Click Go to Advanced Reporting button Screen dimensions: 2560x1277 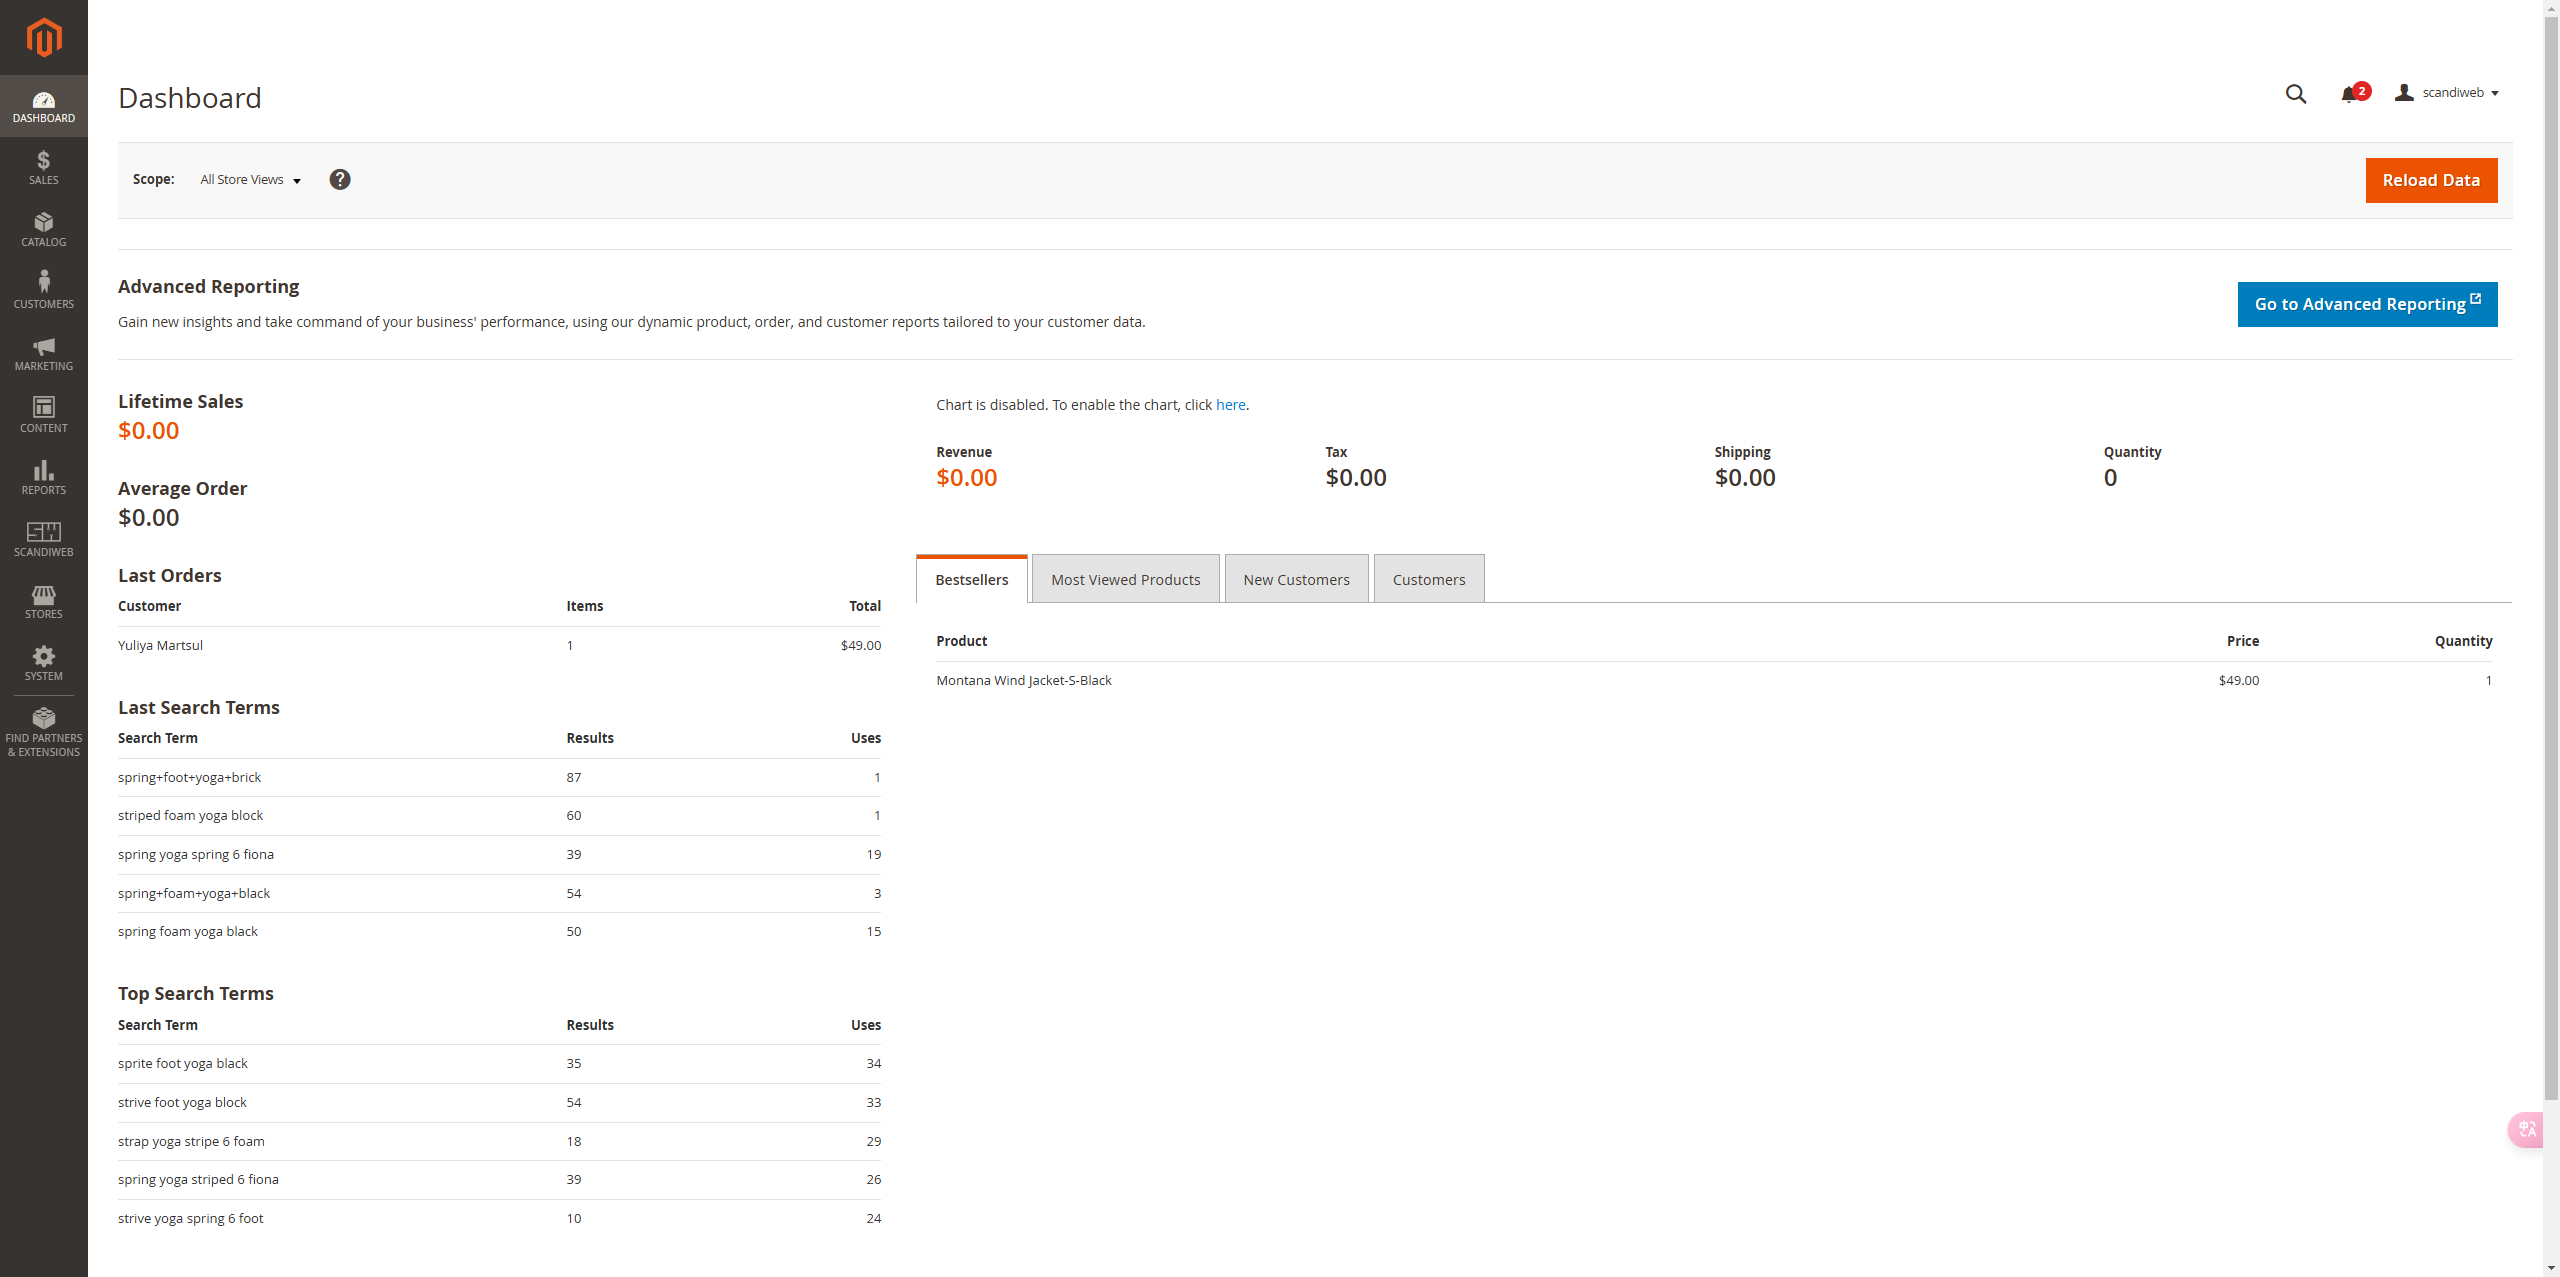[x=2366, y=304]
